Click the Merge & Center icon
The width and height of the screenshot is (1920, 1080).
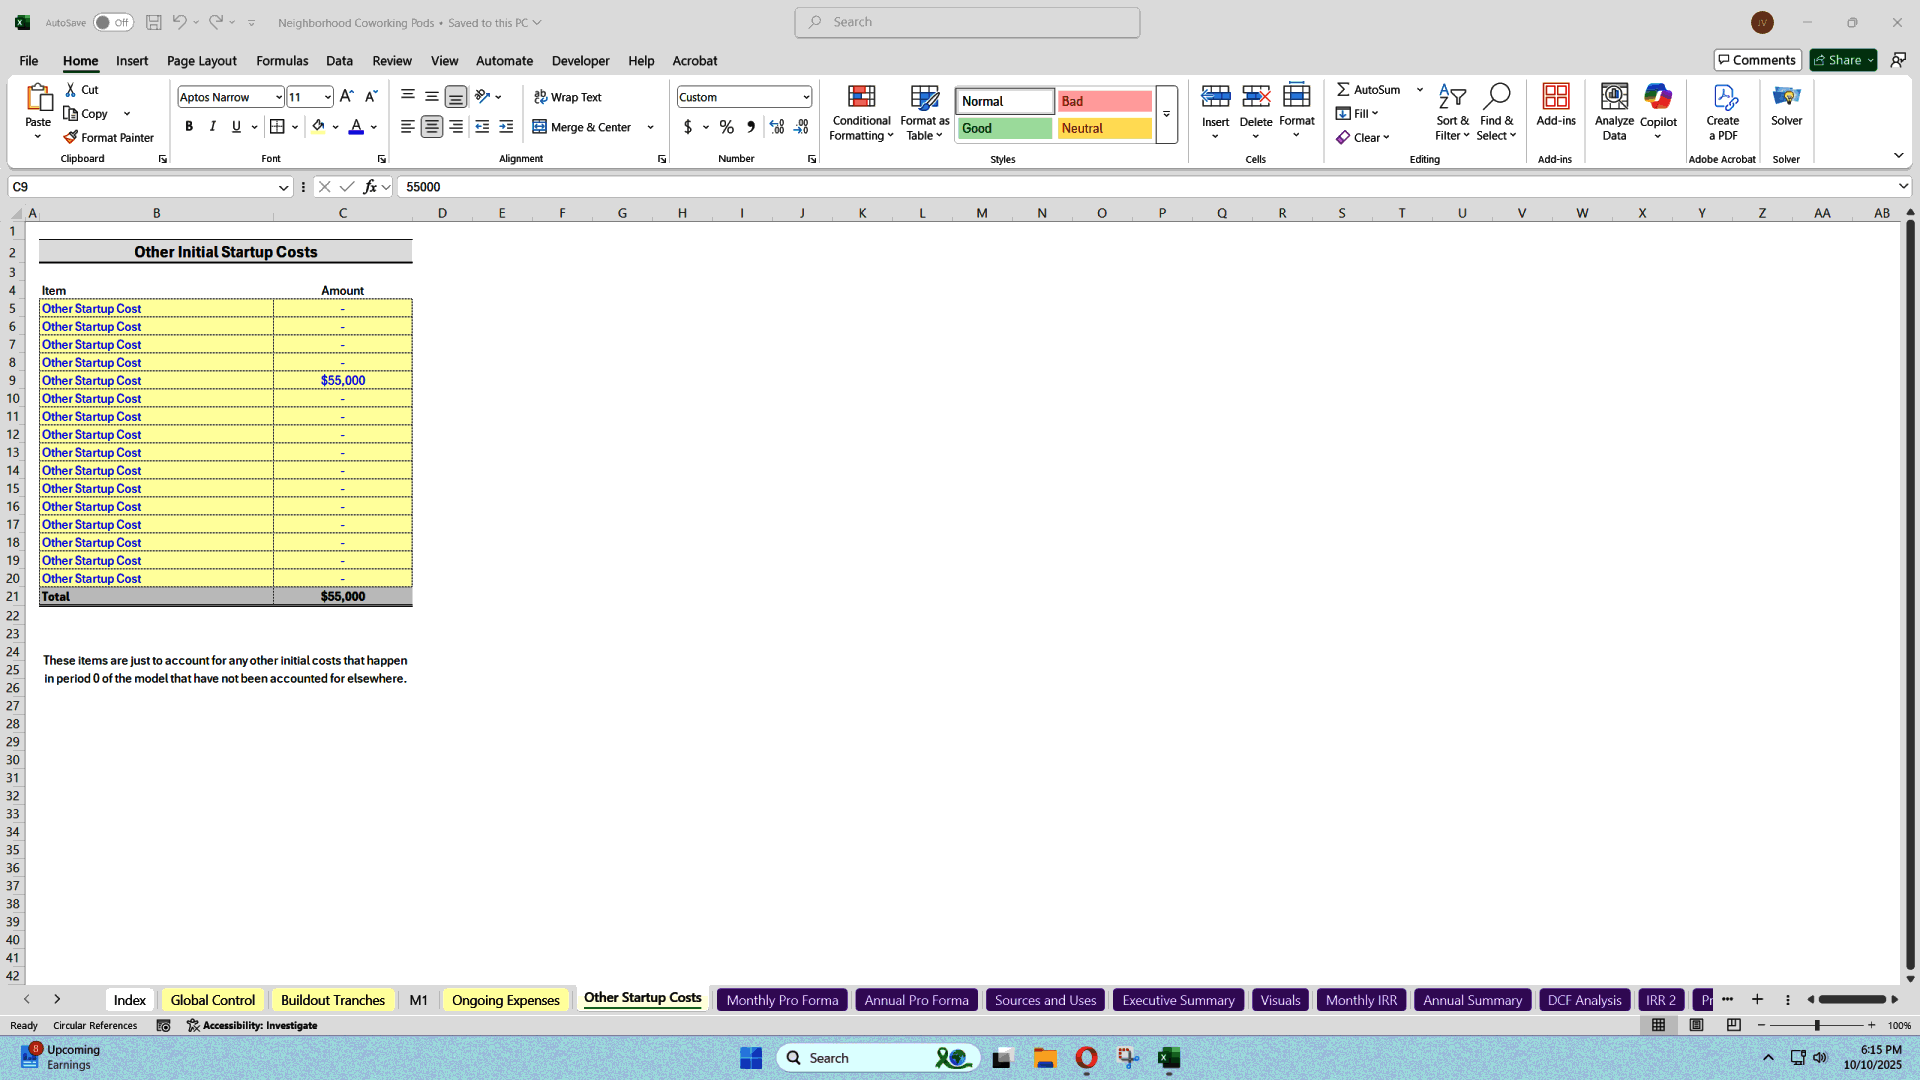540,127
